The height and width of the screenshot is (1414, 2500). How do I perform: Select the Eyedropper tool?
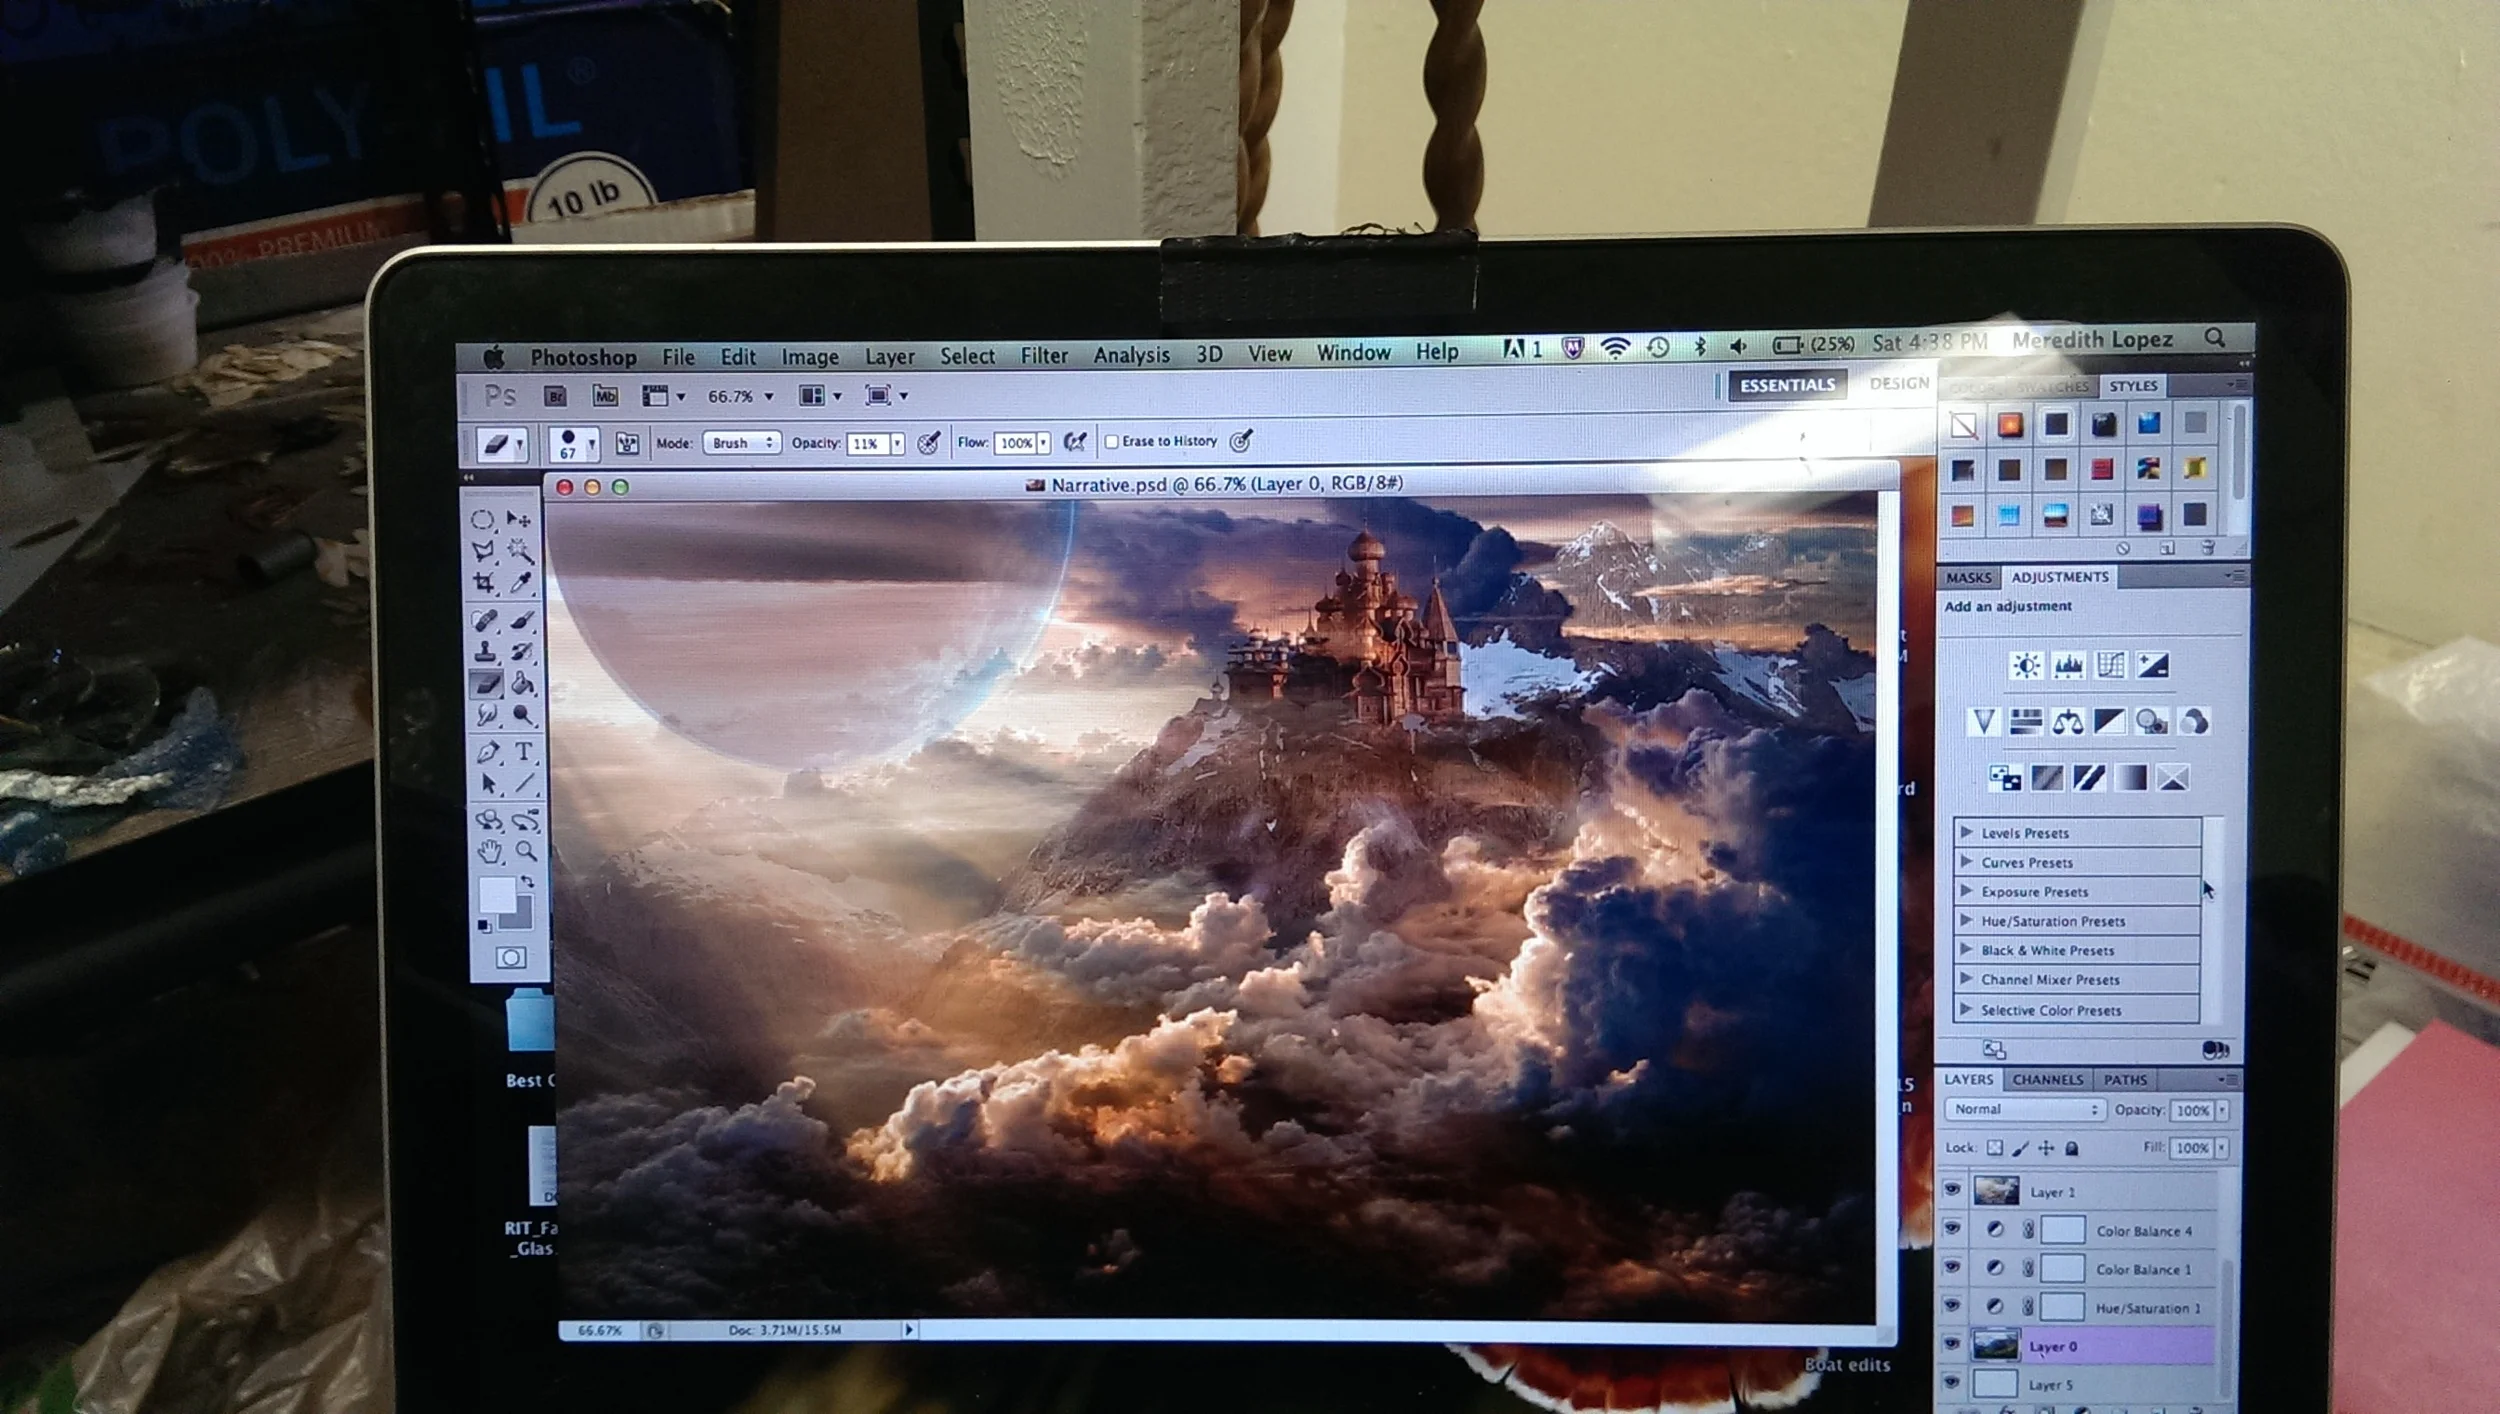coord(521,582)
